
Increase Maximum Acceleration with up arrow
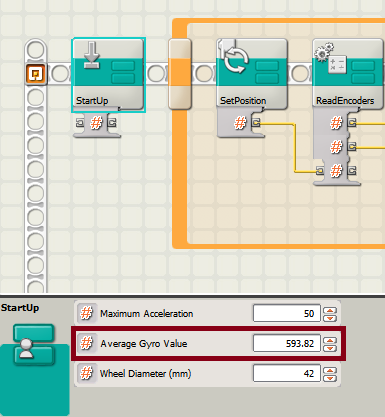330,310
